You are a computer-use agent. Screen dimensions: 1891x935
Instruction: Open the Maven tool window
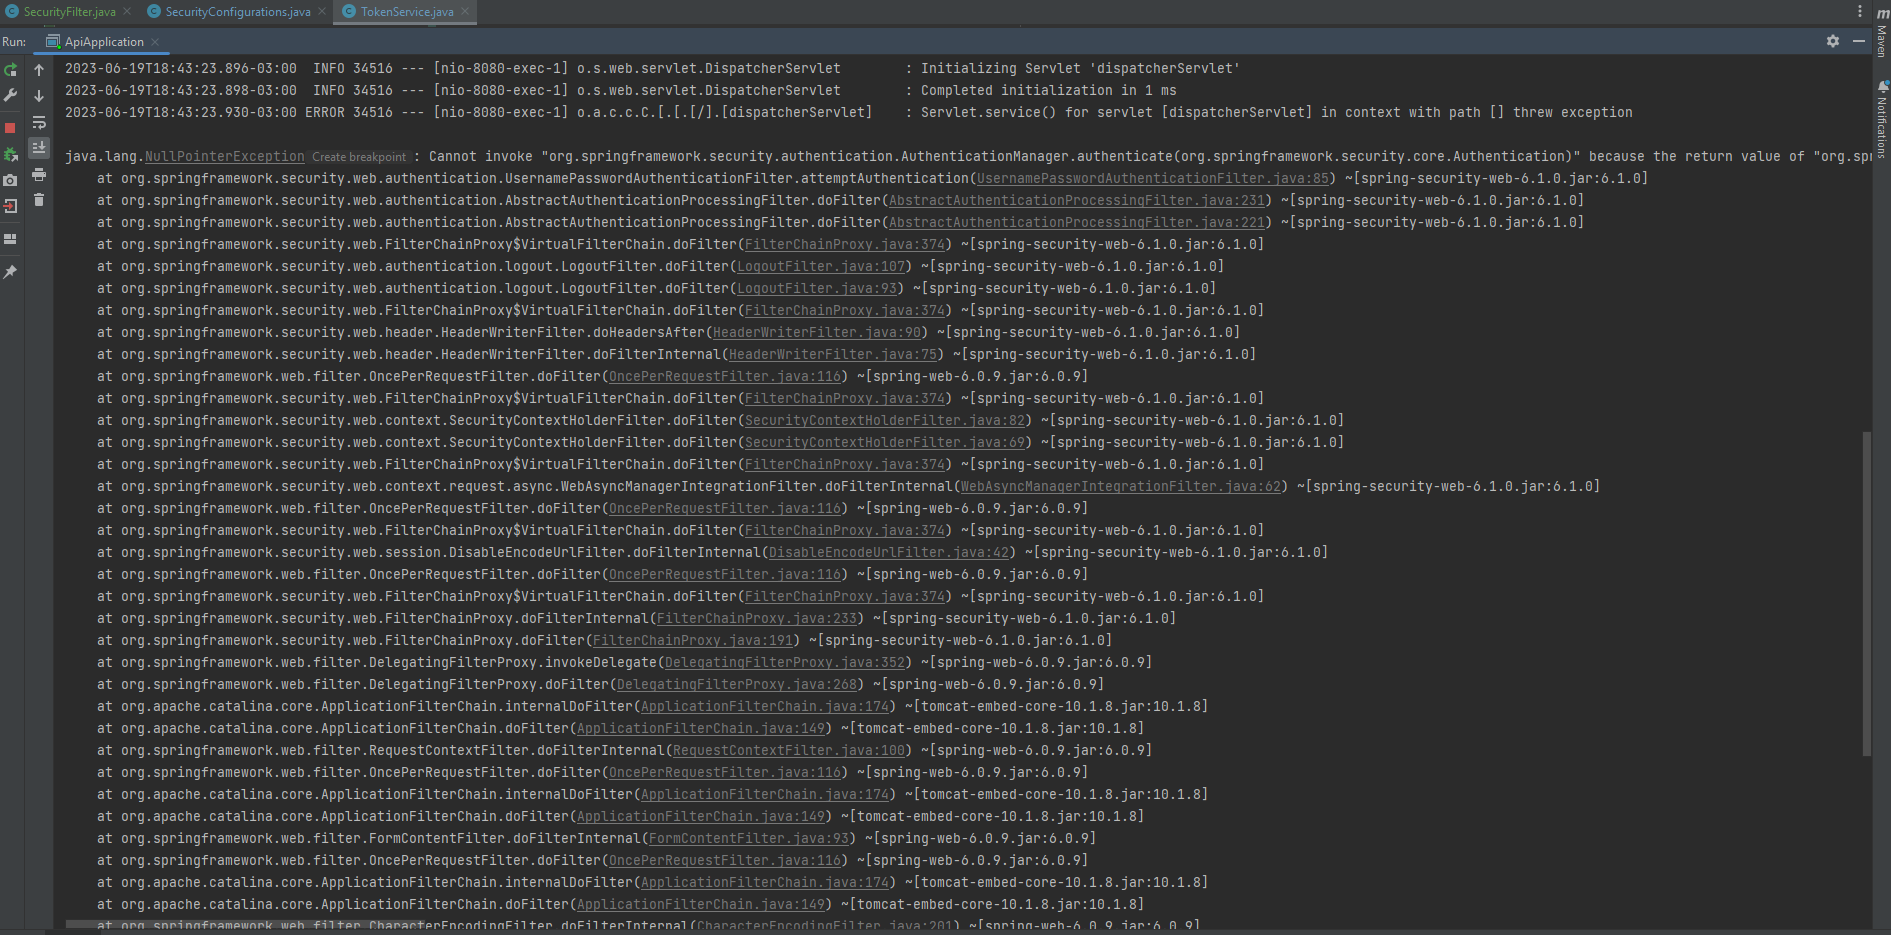[1882, 33]
